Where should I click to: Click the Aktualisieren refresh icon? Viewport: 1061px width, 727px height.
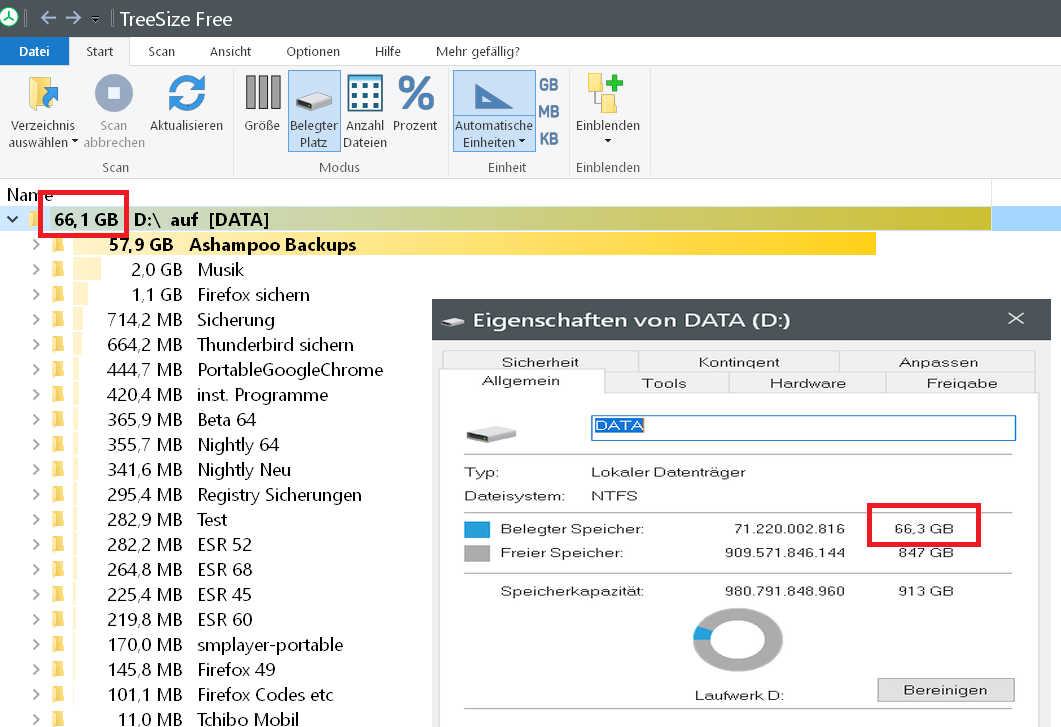coord(186,94)
